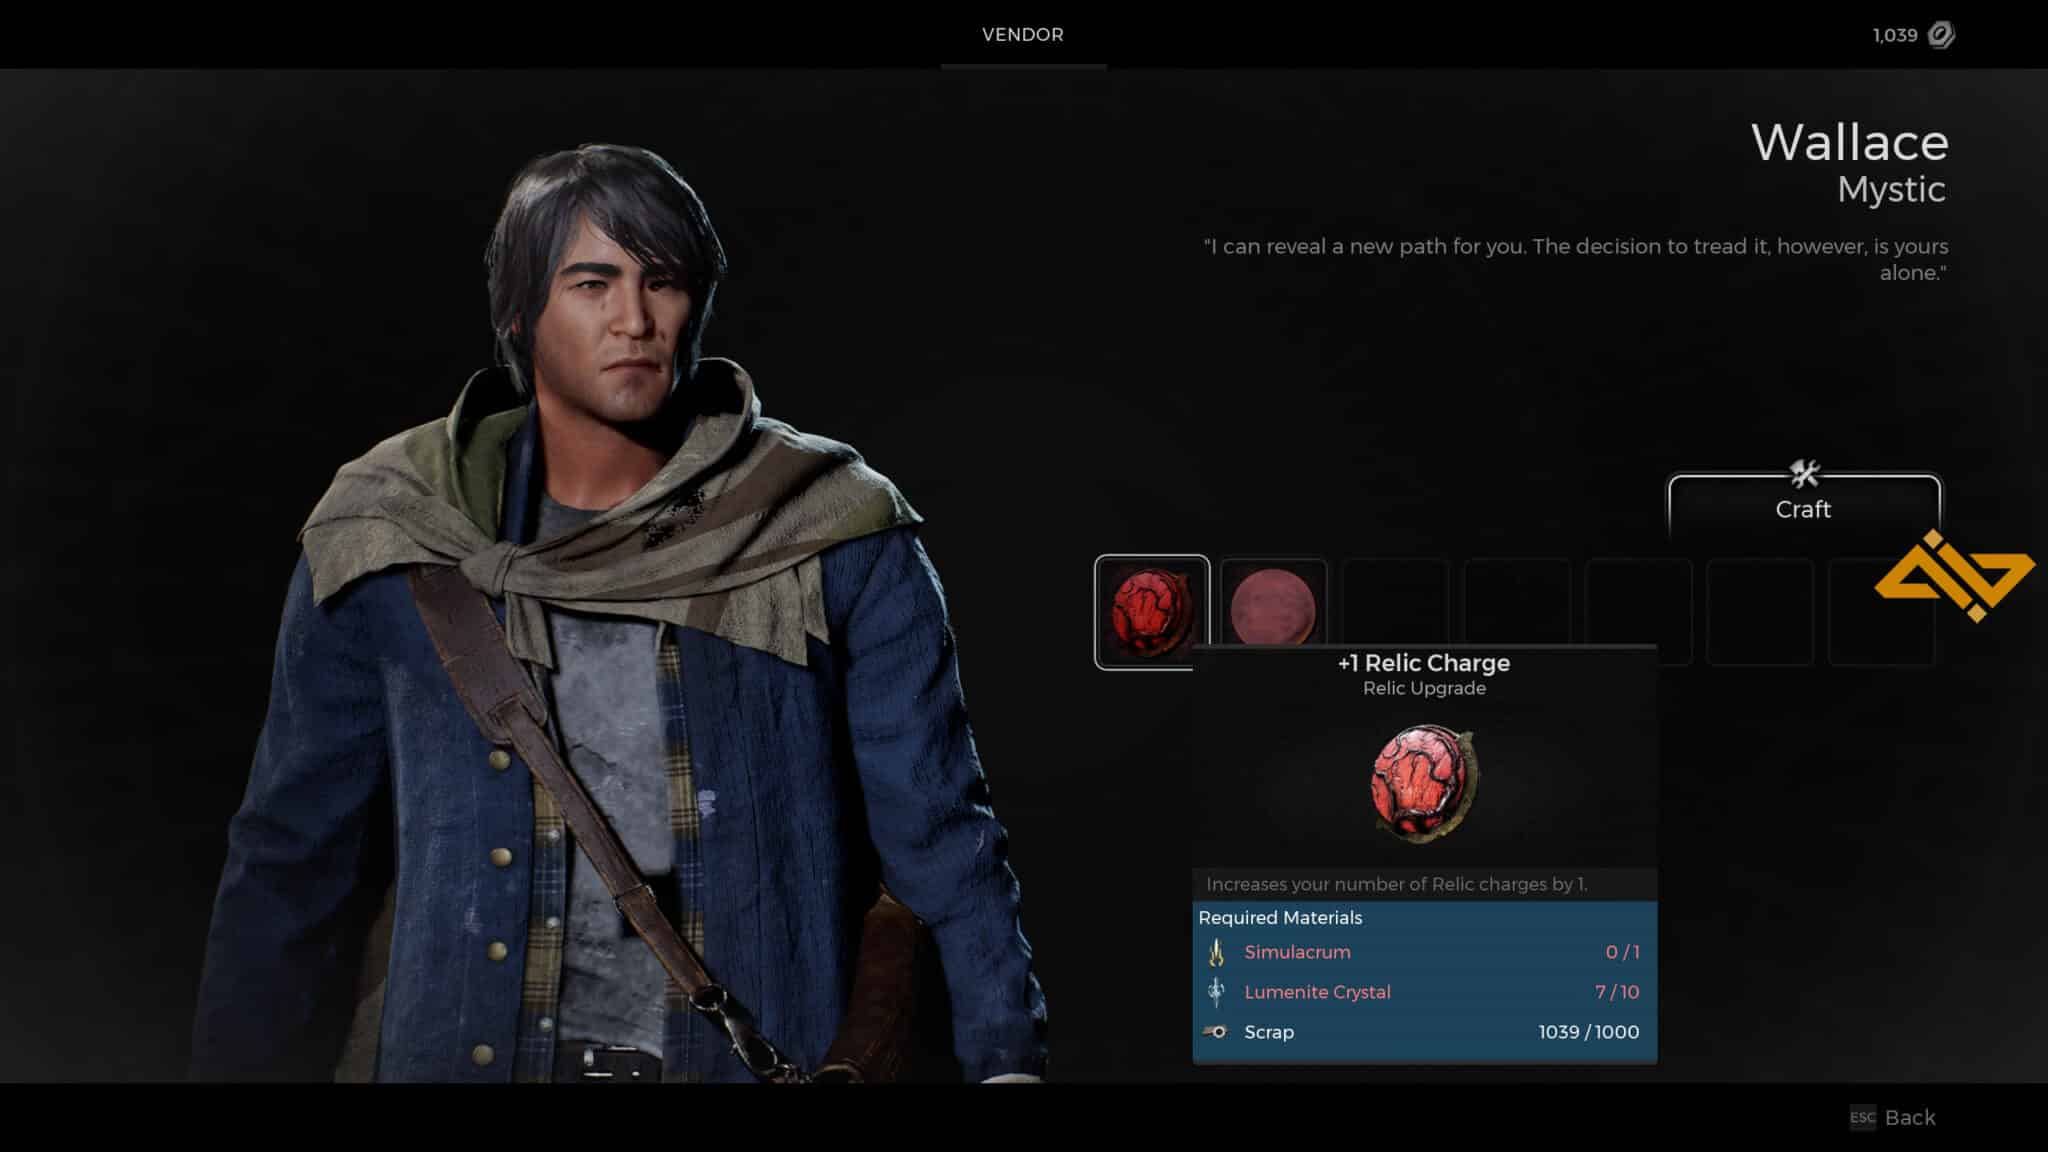Click the Lumenite Crystal material name
This screenshot has height=1152, width=2048.
pyautogui.click(x=1317, y=992)
